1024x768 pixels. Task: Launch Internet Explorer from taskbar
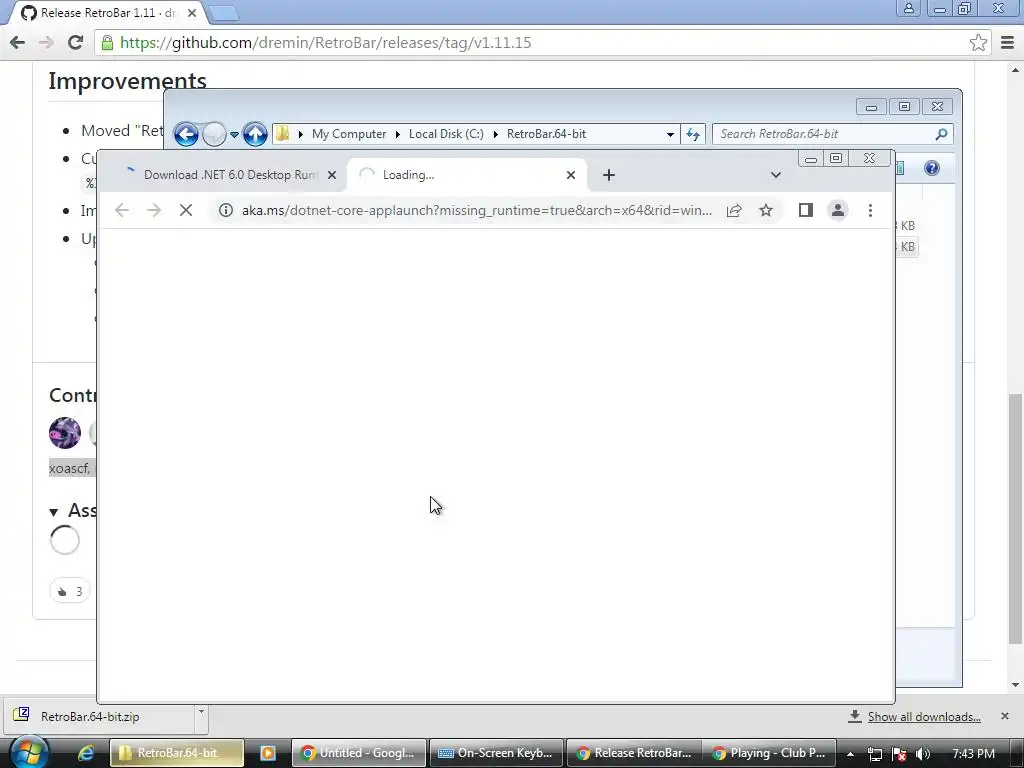(86, 753)
